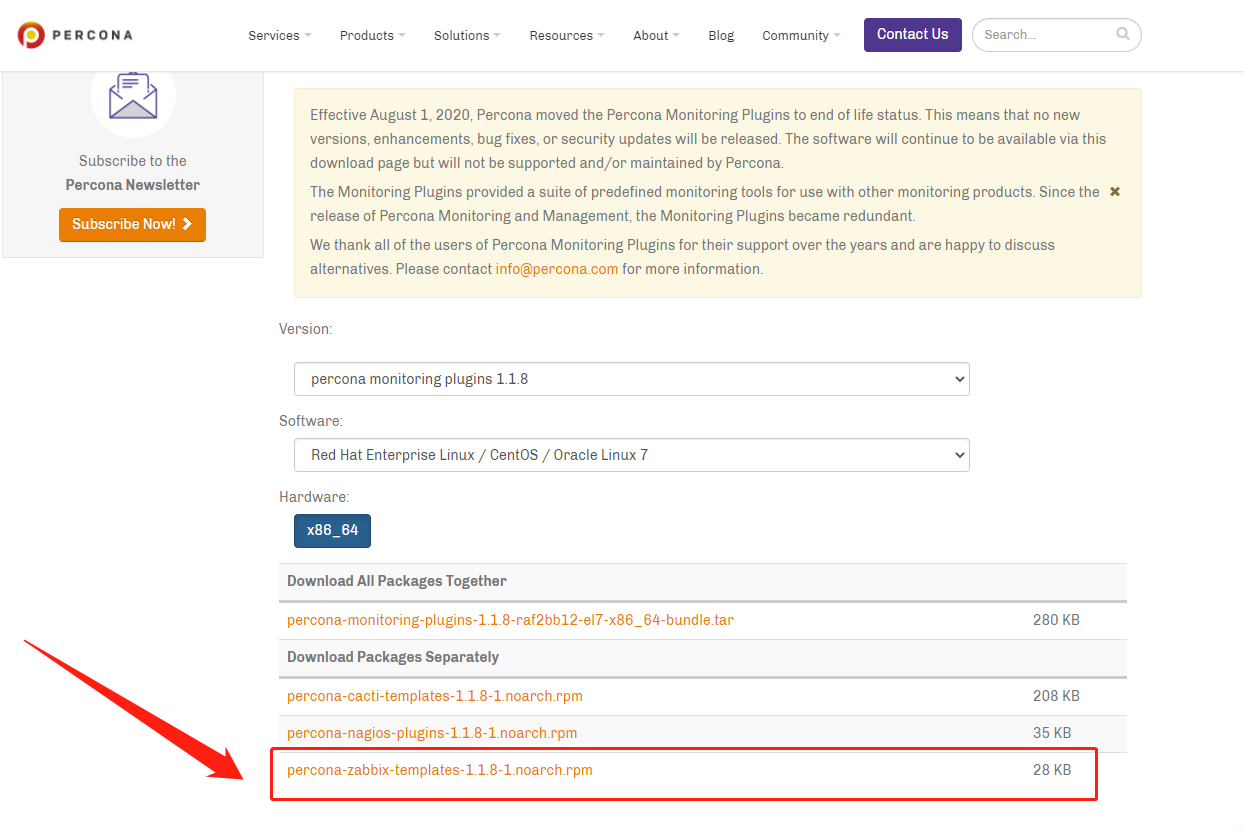Click the 28 KB size value

click(x=1052, y=770)
